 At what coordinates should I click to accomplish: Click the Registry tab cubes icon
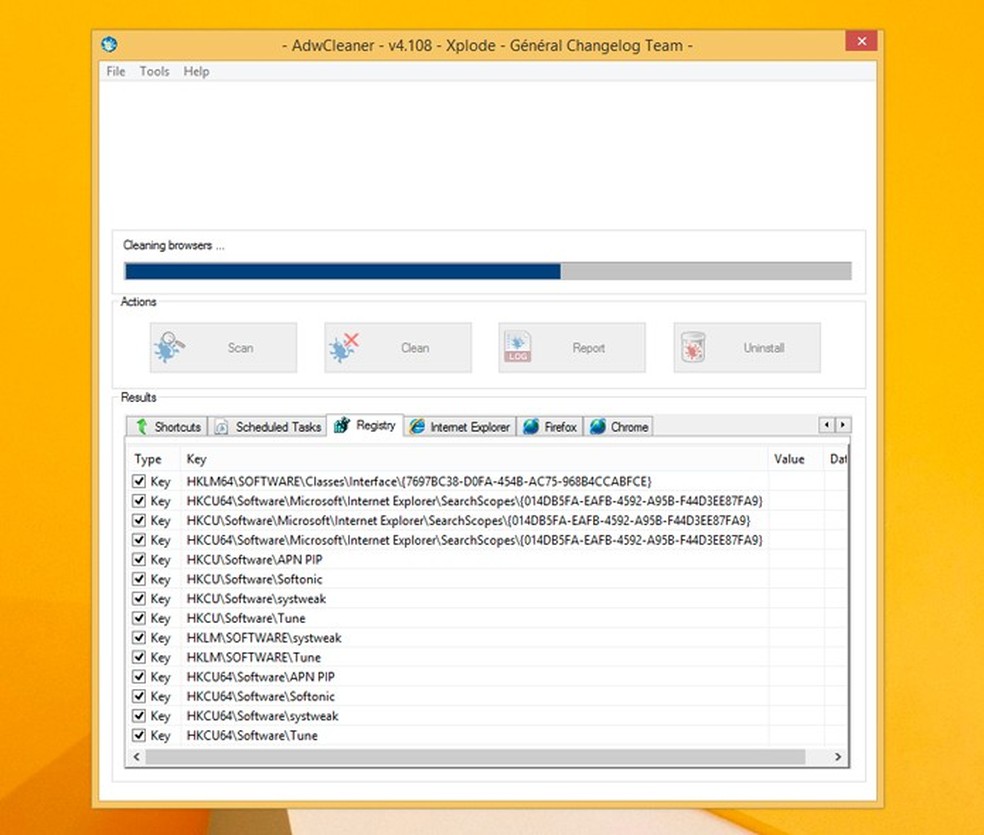coord(342,425)
